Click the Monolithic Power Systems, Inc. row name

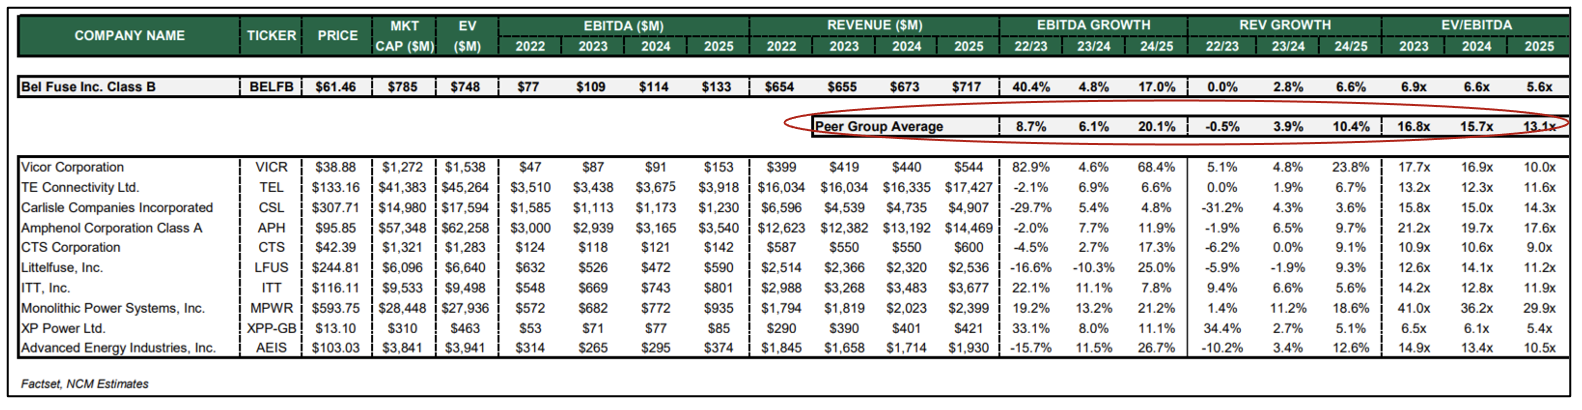coord(113,308)
